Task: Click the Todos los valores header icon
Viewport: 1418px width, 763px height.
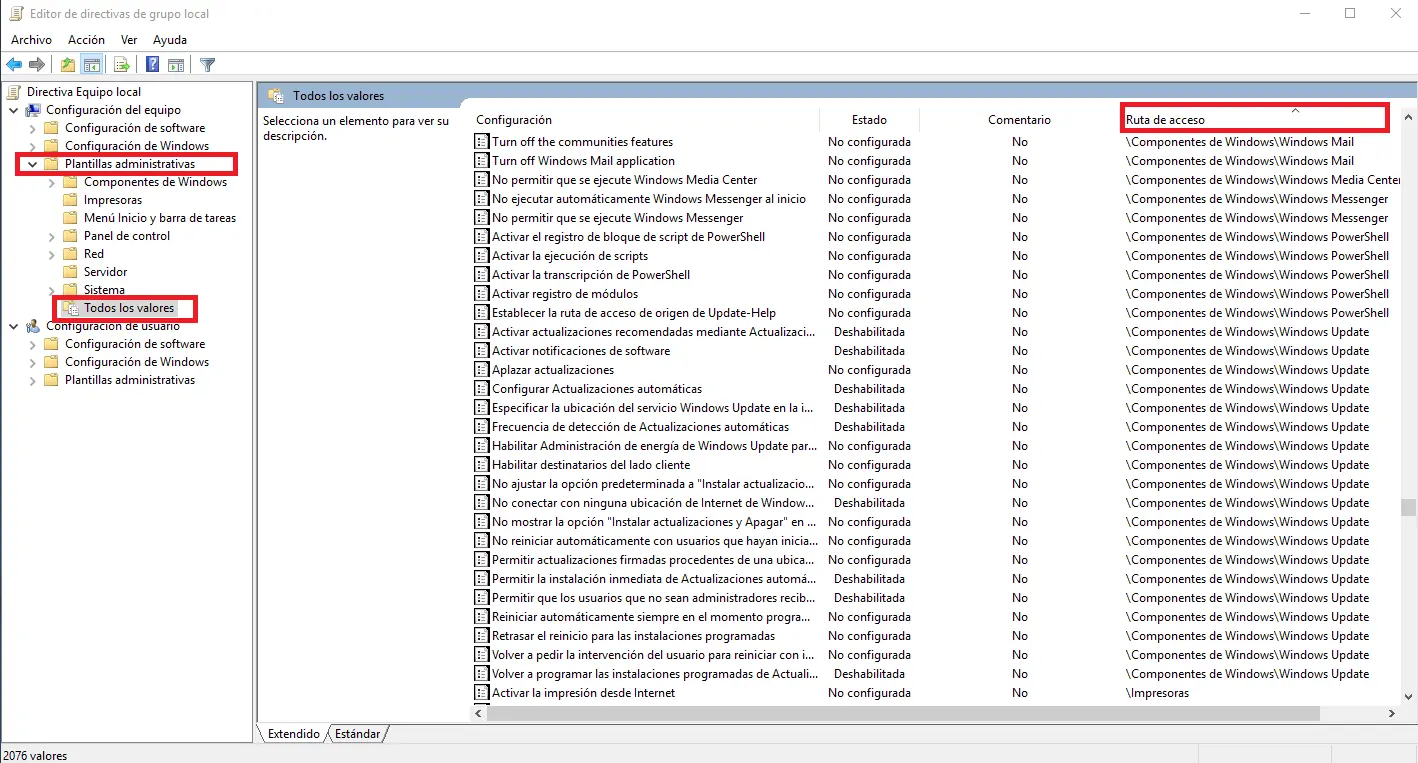Action: coord(275,96)
